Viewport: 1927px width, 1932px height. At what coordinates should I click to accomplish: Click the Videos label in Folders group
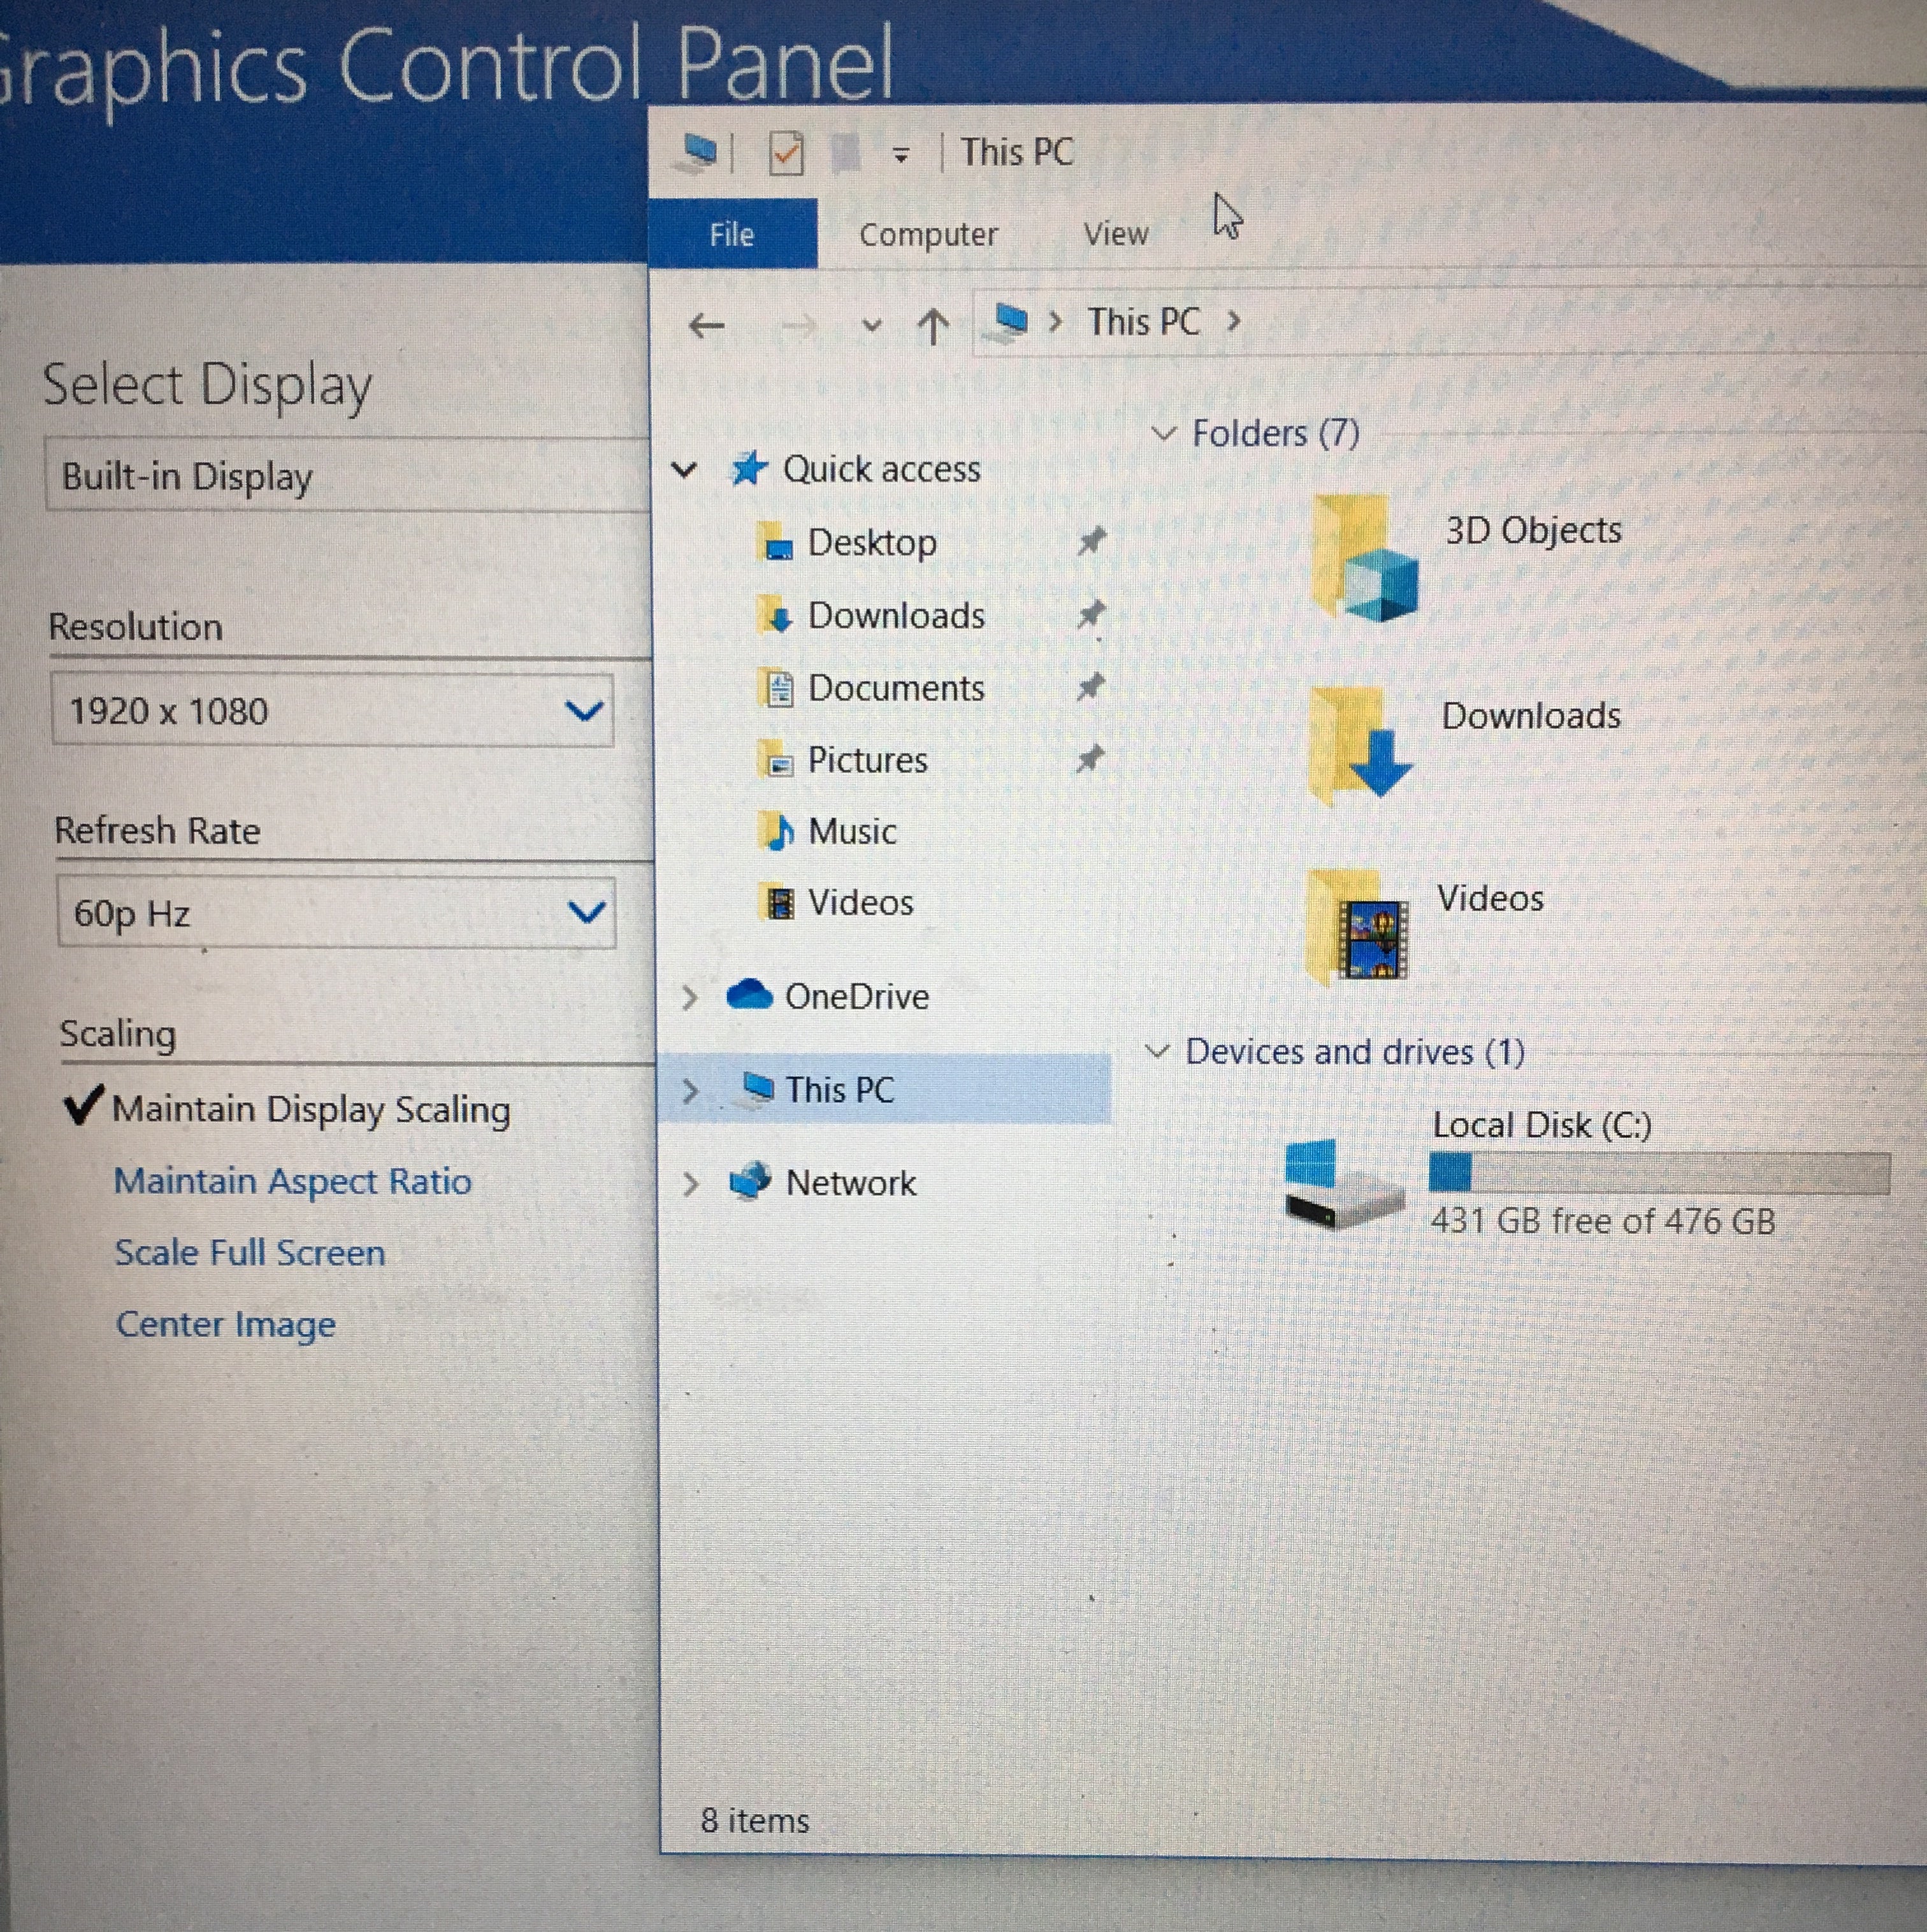[1490, 898]
